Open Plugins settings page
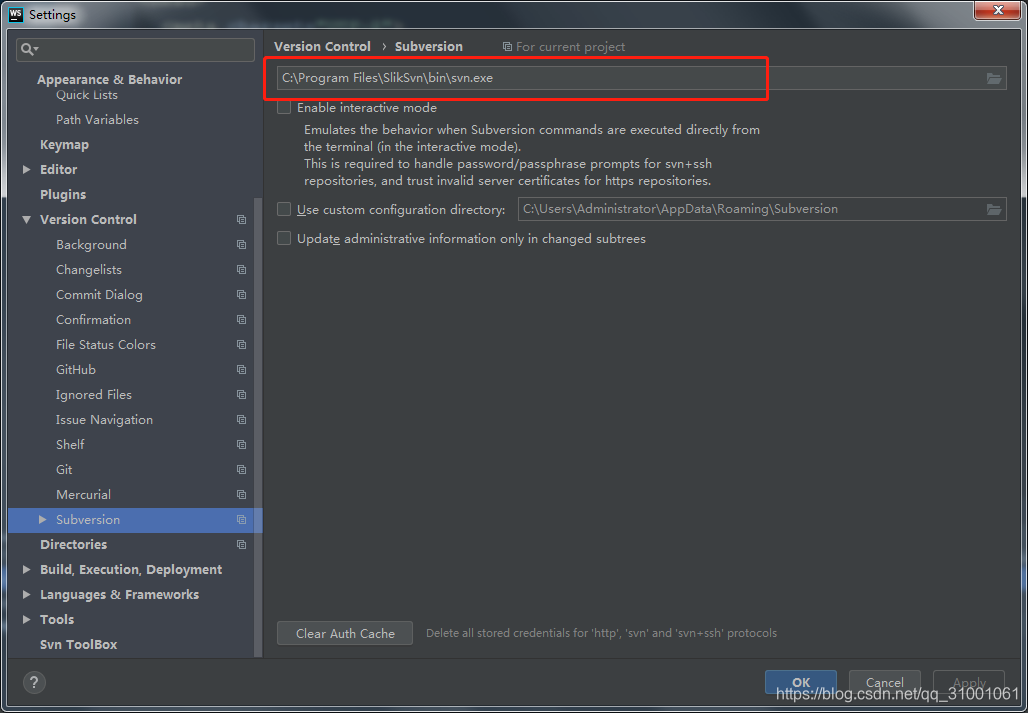Screen dimensions: 1028x713 coord(63,195)
